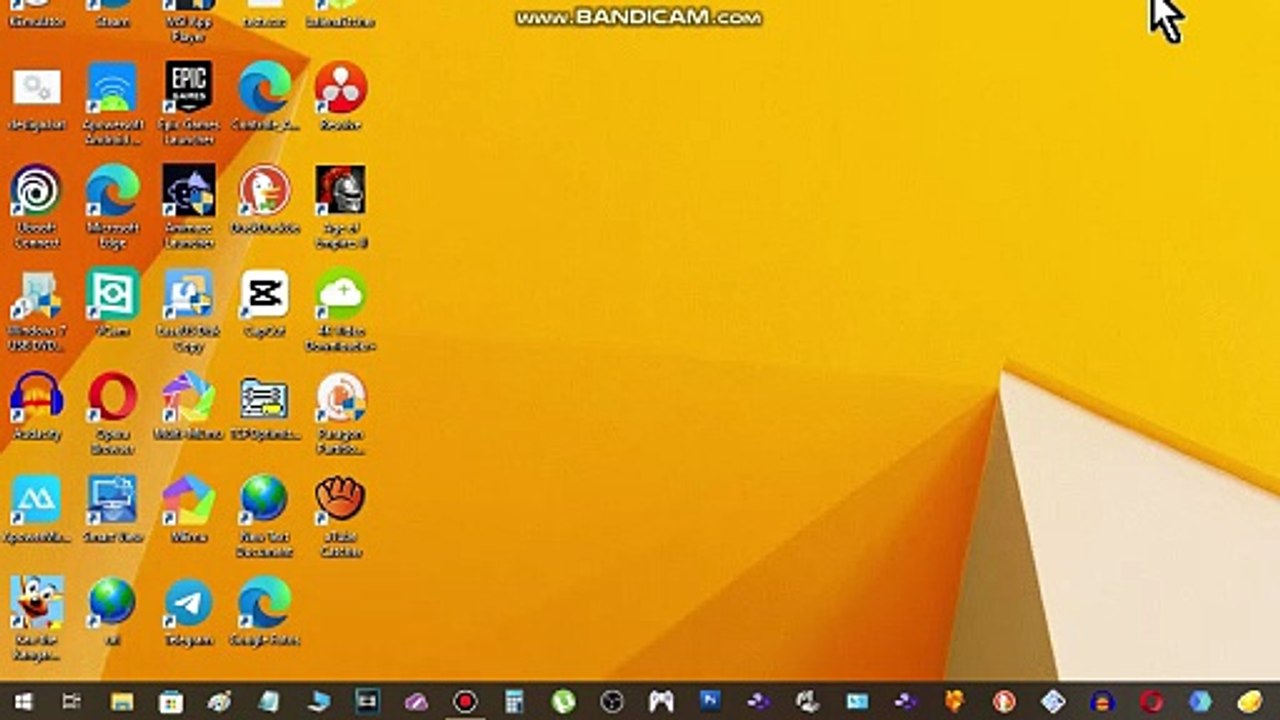Open Task View on the taskbar

tap(72, 702)
